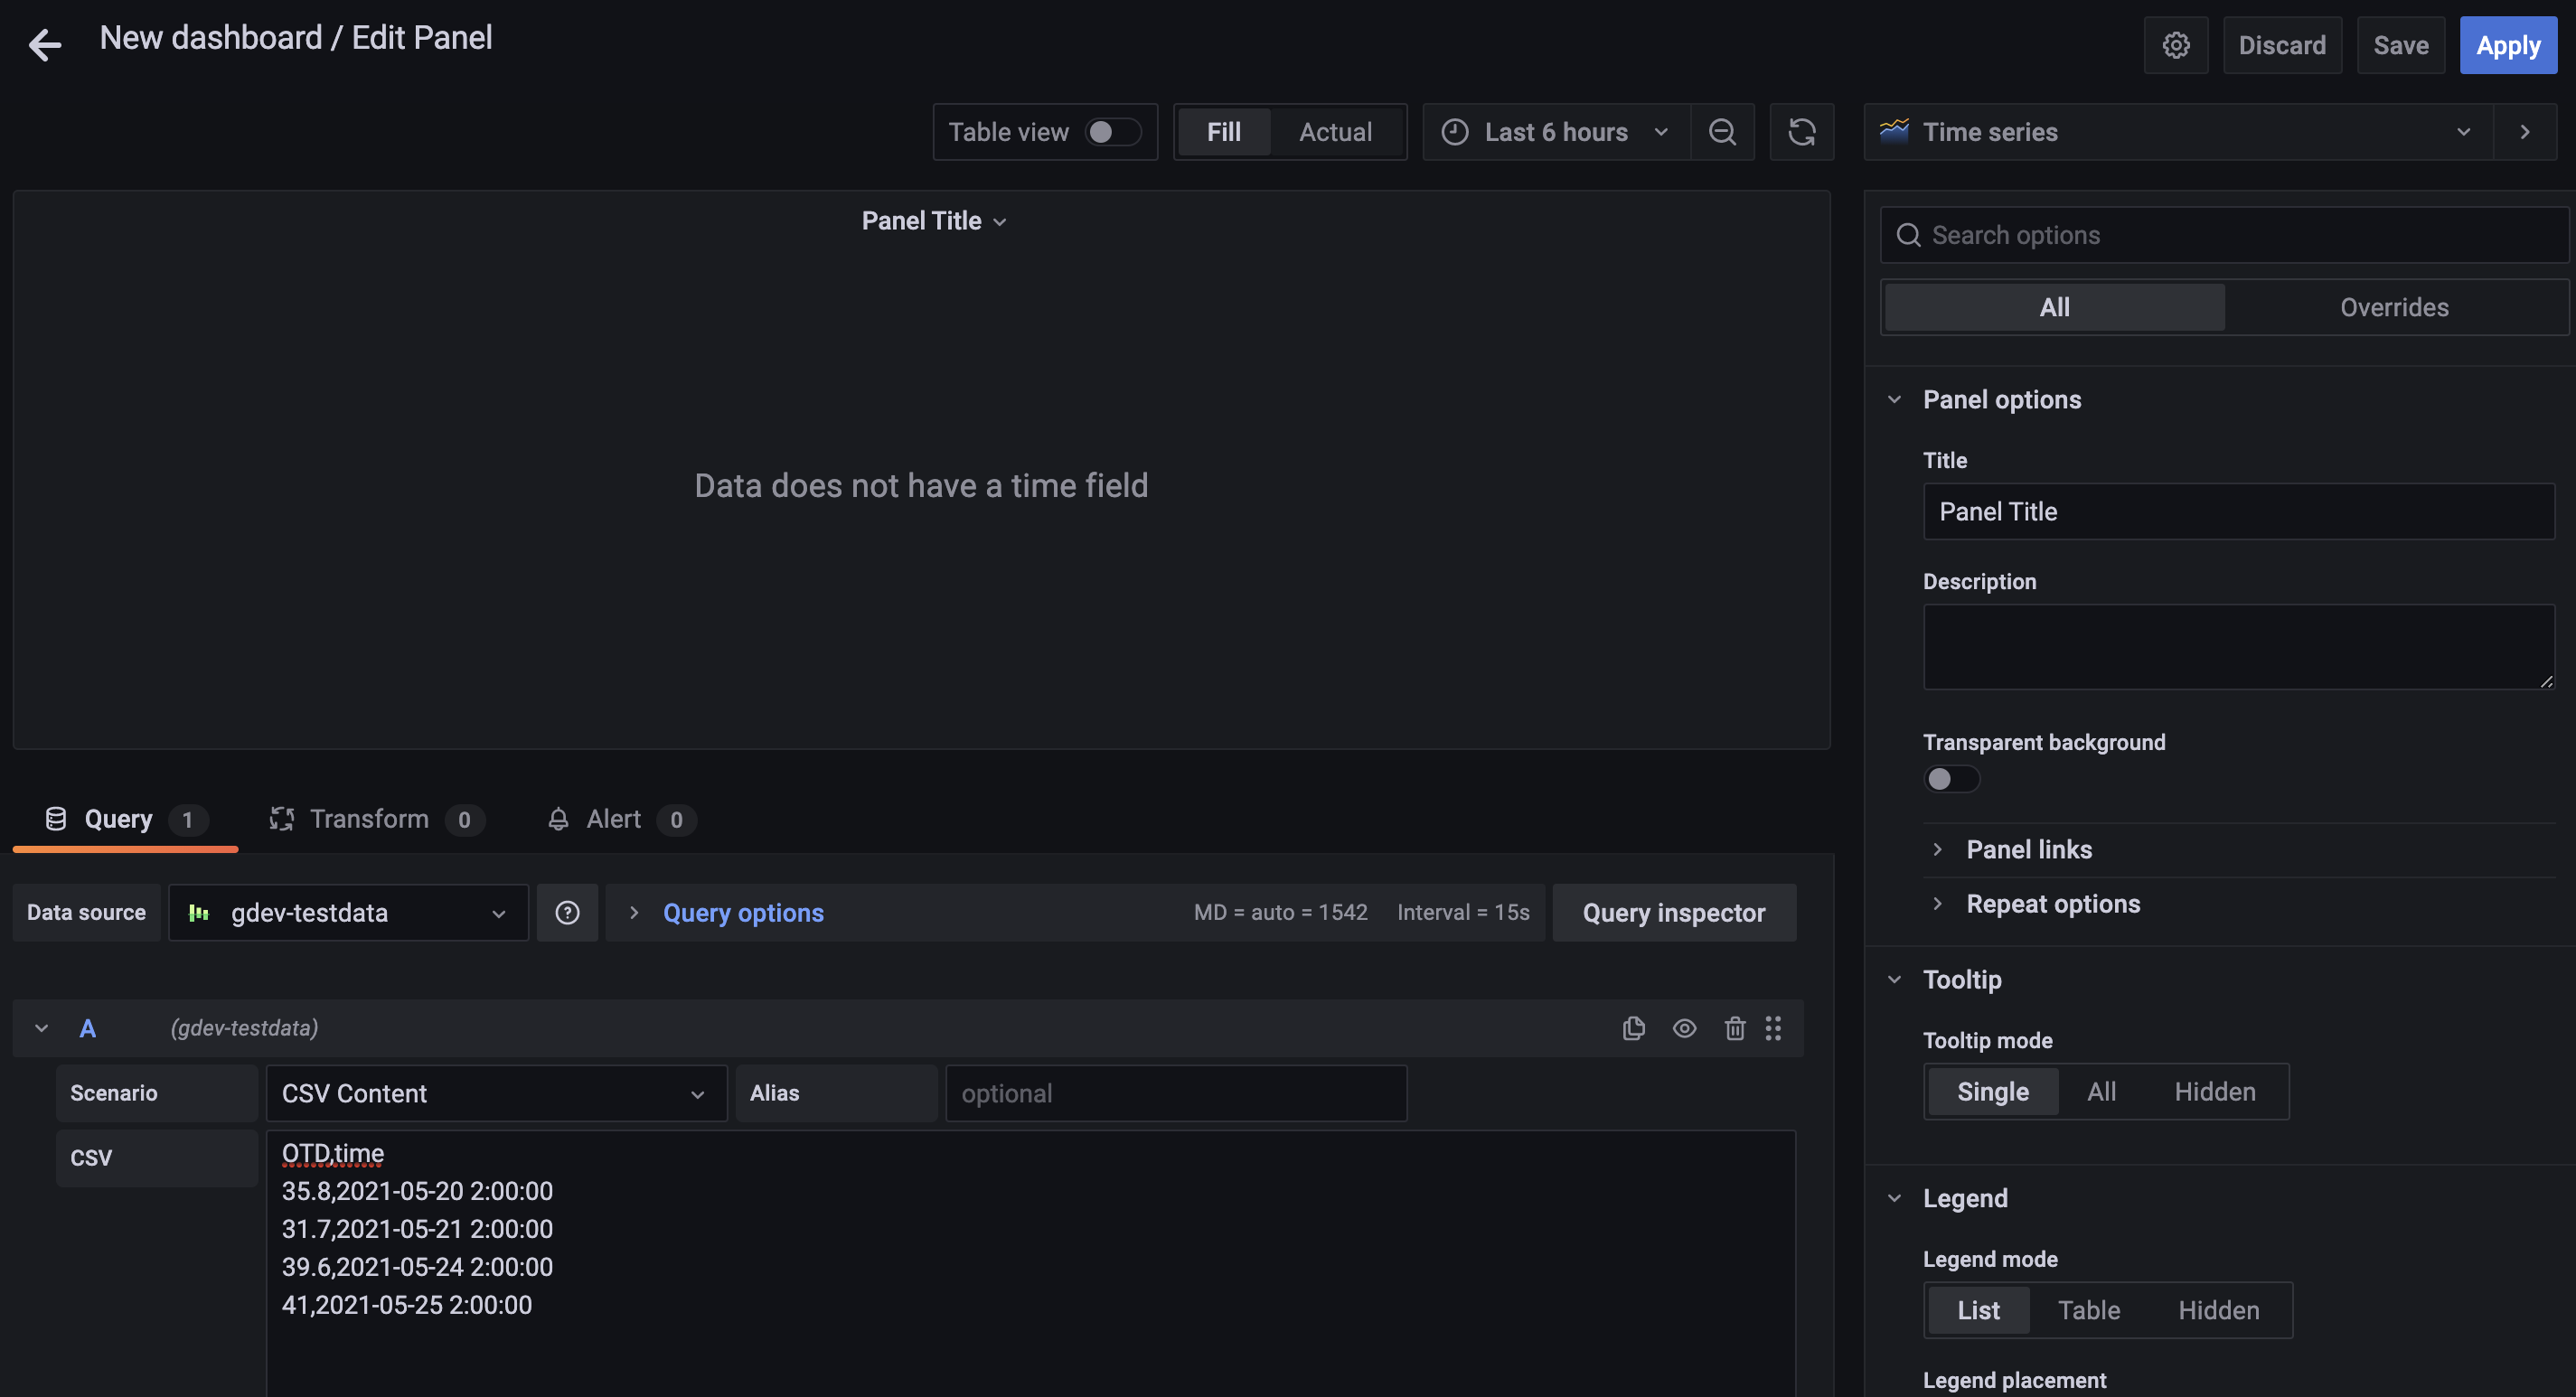Viewport: 2576px width, 1397px height.
Task: Refresh the dashboard with the refresh icon
Action: point(1801,132)
